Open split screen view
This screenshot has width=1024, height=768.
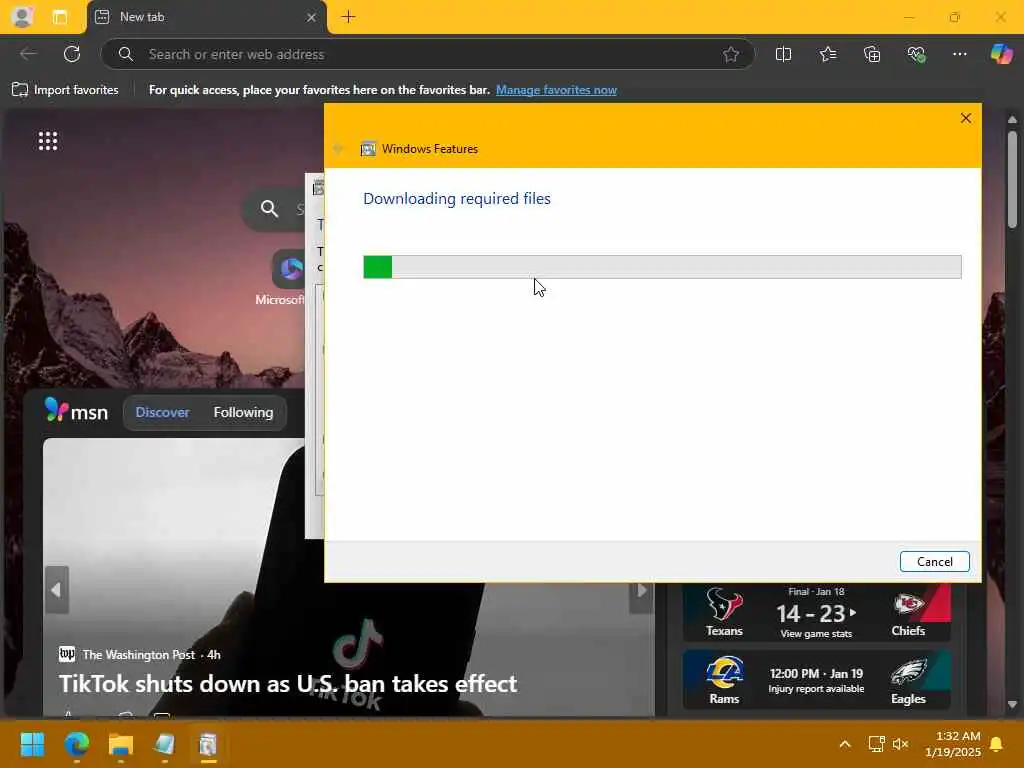[783, 54]
